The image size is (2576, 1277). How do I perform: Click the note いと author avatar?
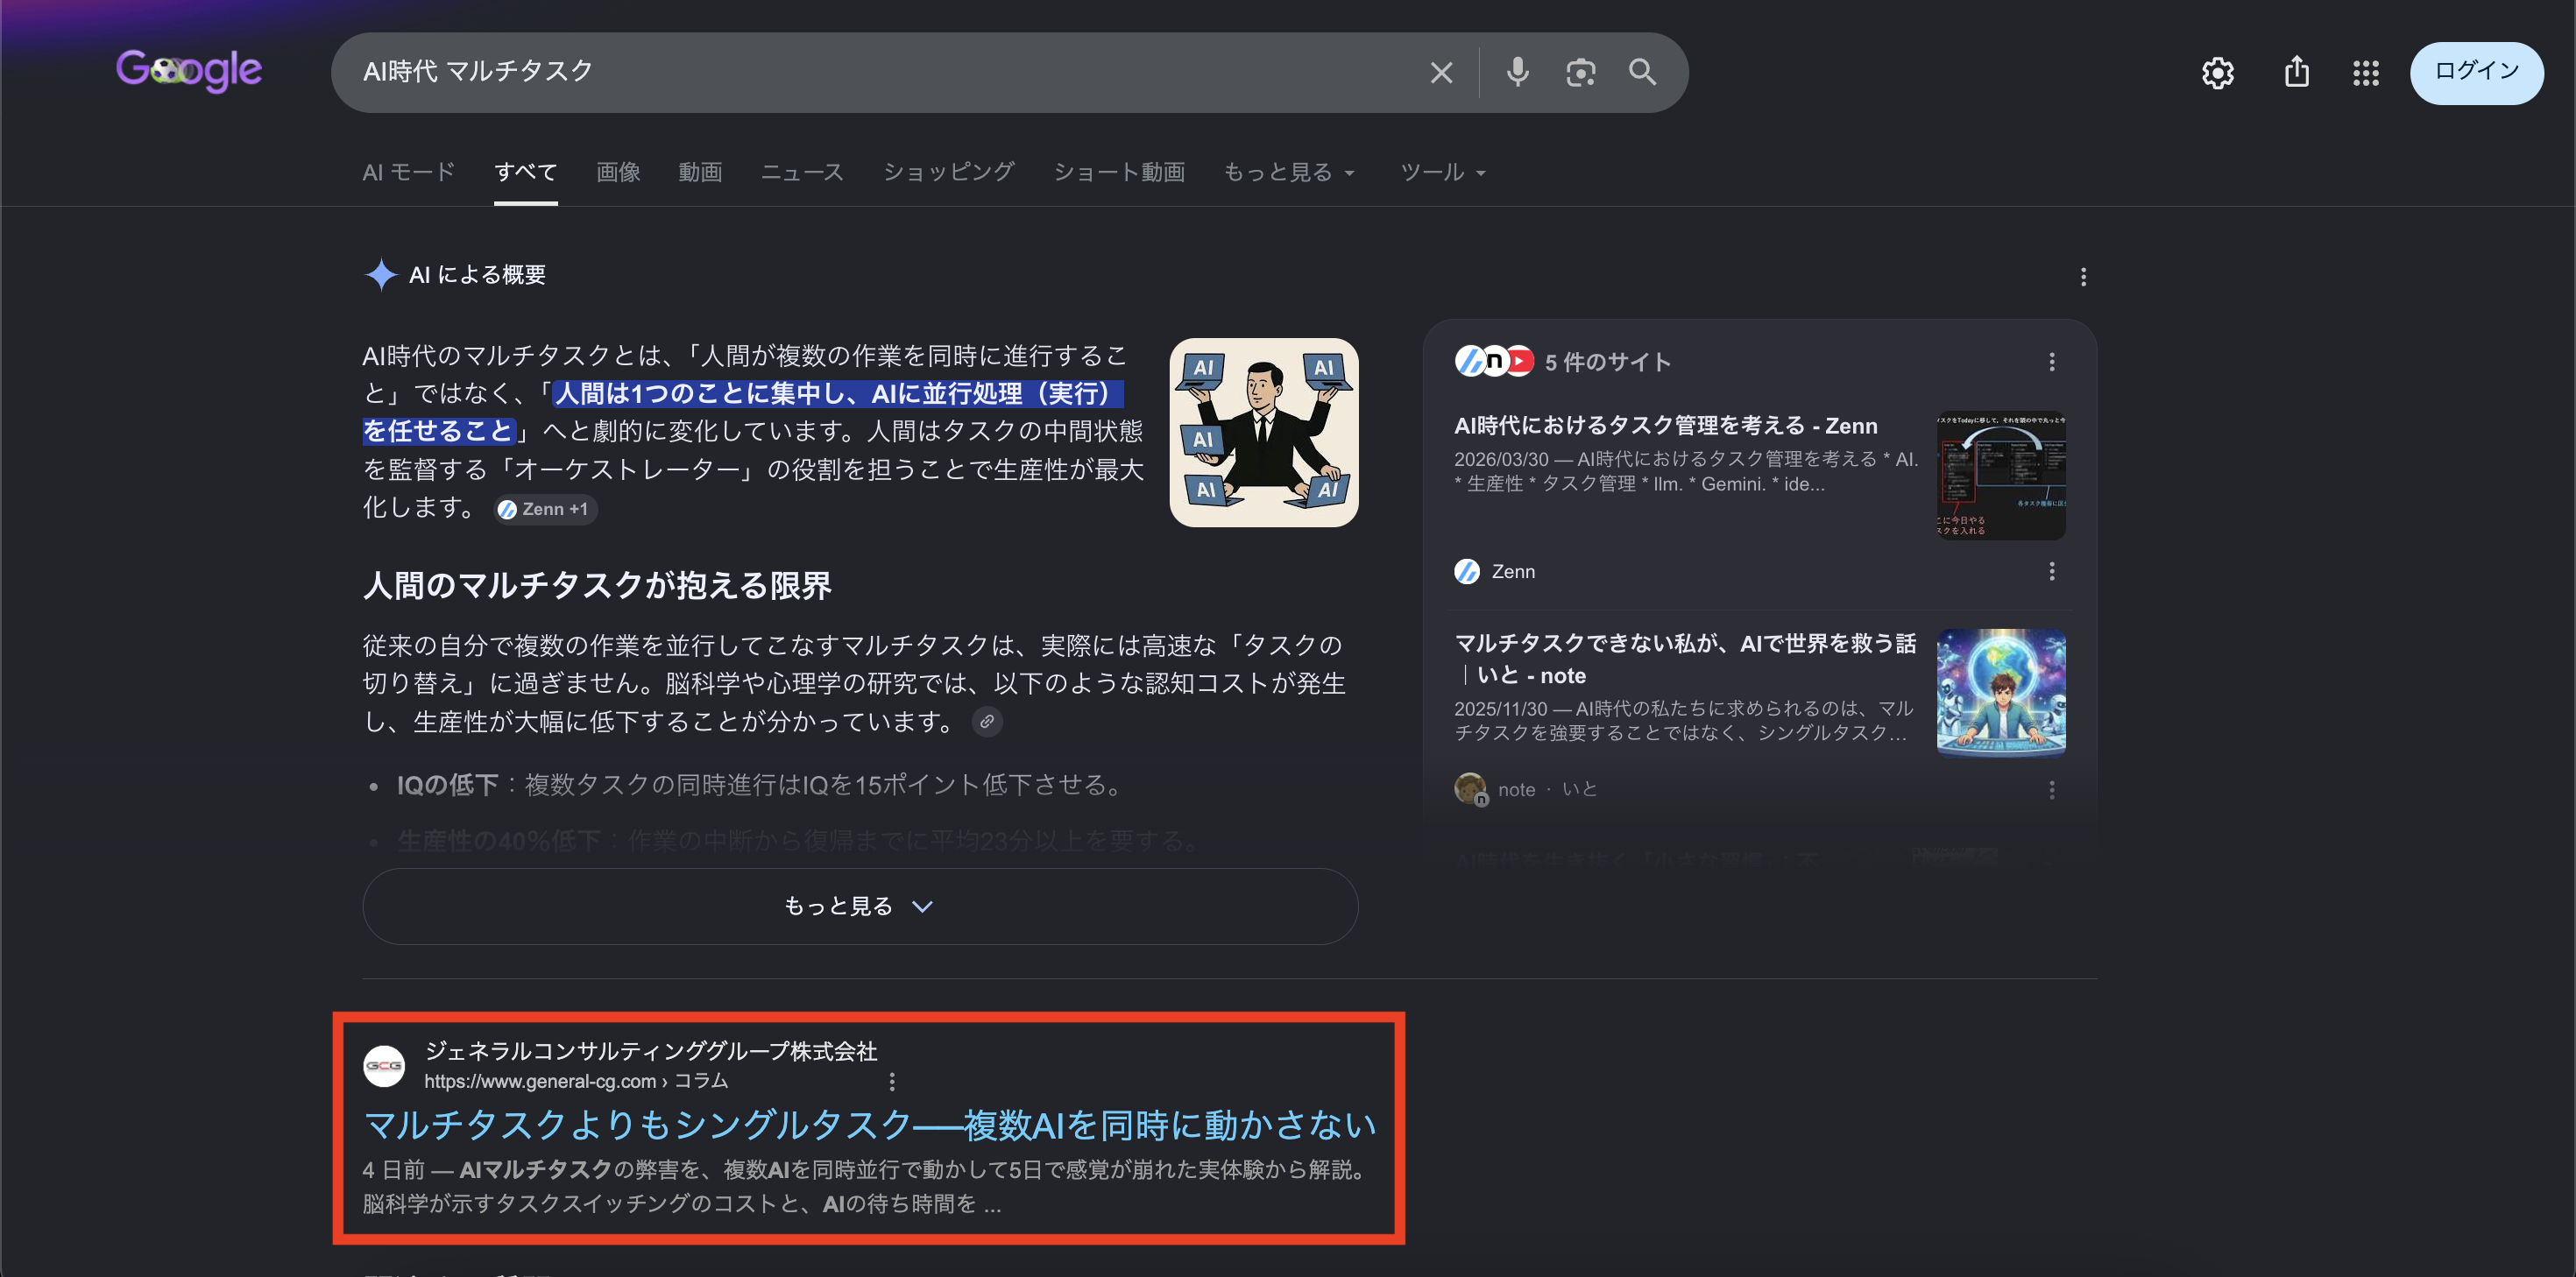(1470, 789)
